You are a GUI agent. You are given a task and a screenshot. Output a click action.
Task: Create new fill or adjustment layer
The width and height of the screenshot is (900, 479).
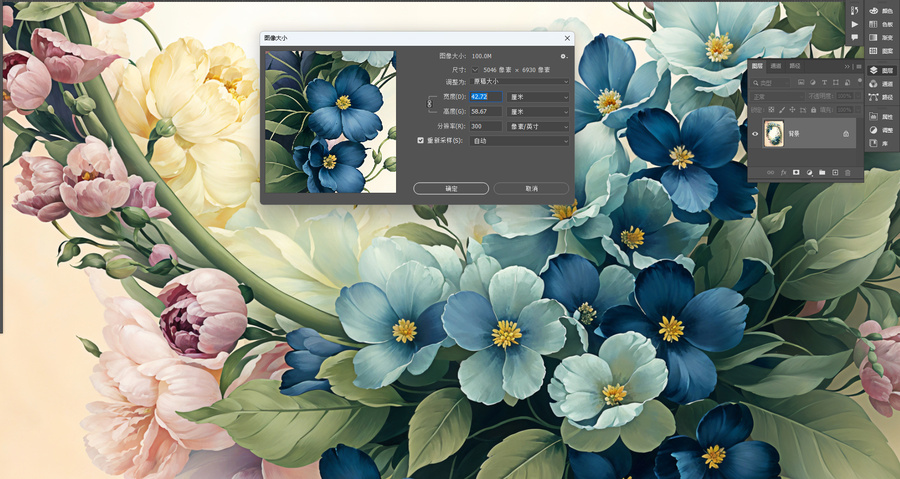809,173
